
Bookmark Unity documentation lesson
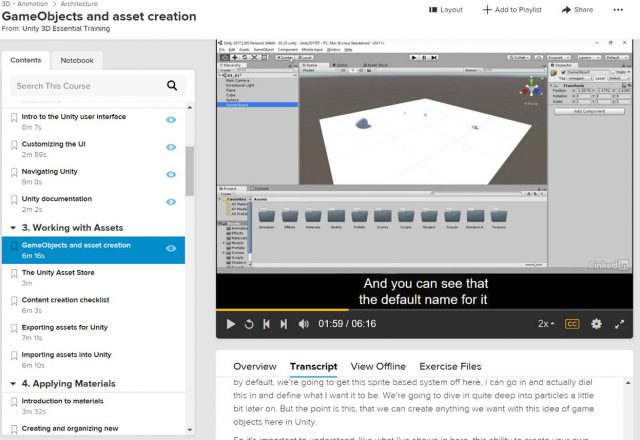pyautogui.click(x=14, y=200)
